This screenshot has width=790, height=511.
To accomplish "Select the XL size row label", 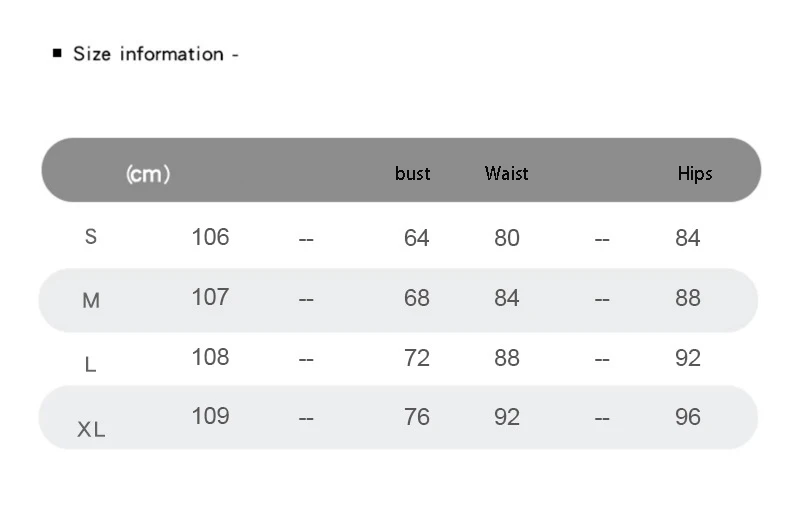I will click(x=91, y=430).
